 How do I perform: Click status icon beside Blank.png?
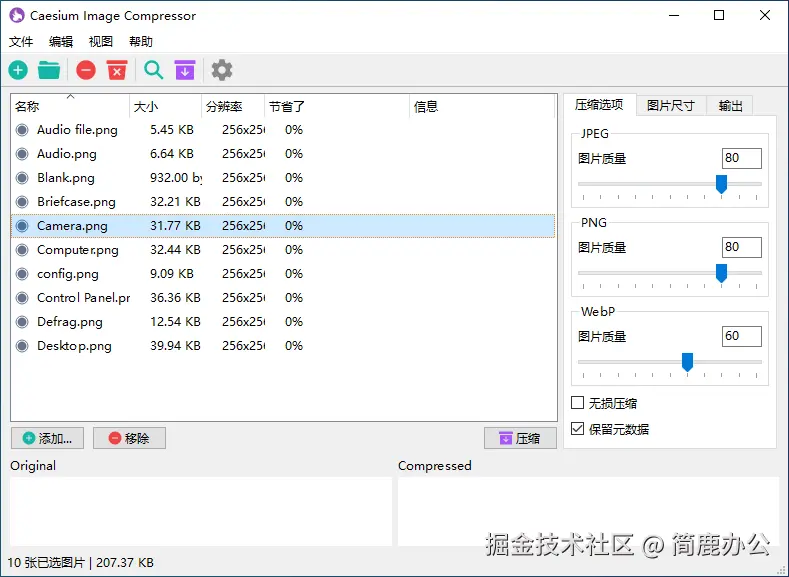click(22, 178)
